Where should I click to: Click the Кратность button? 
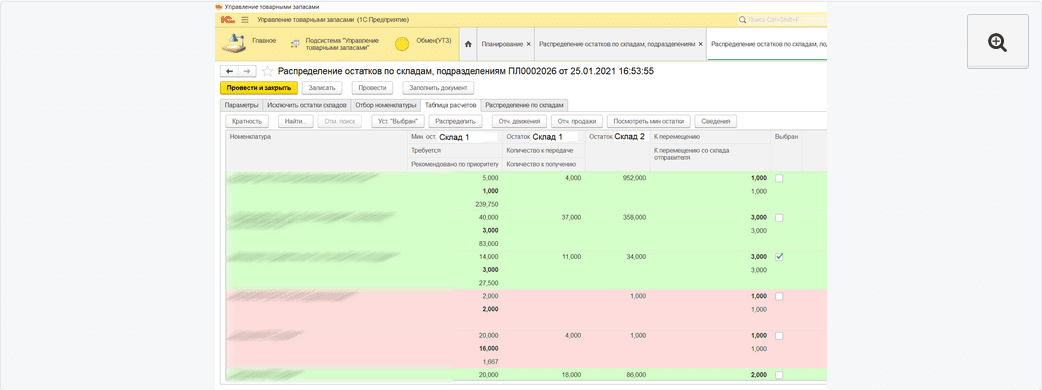pos(247,122)
